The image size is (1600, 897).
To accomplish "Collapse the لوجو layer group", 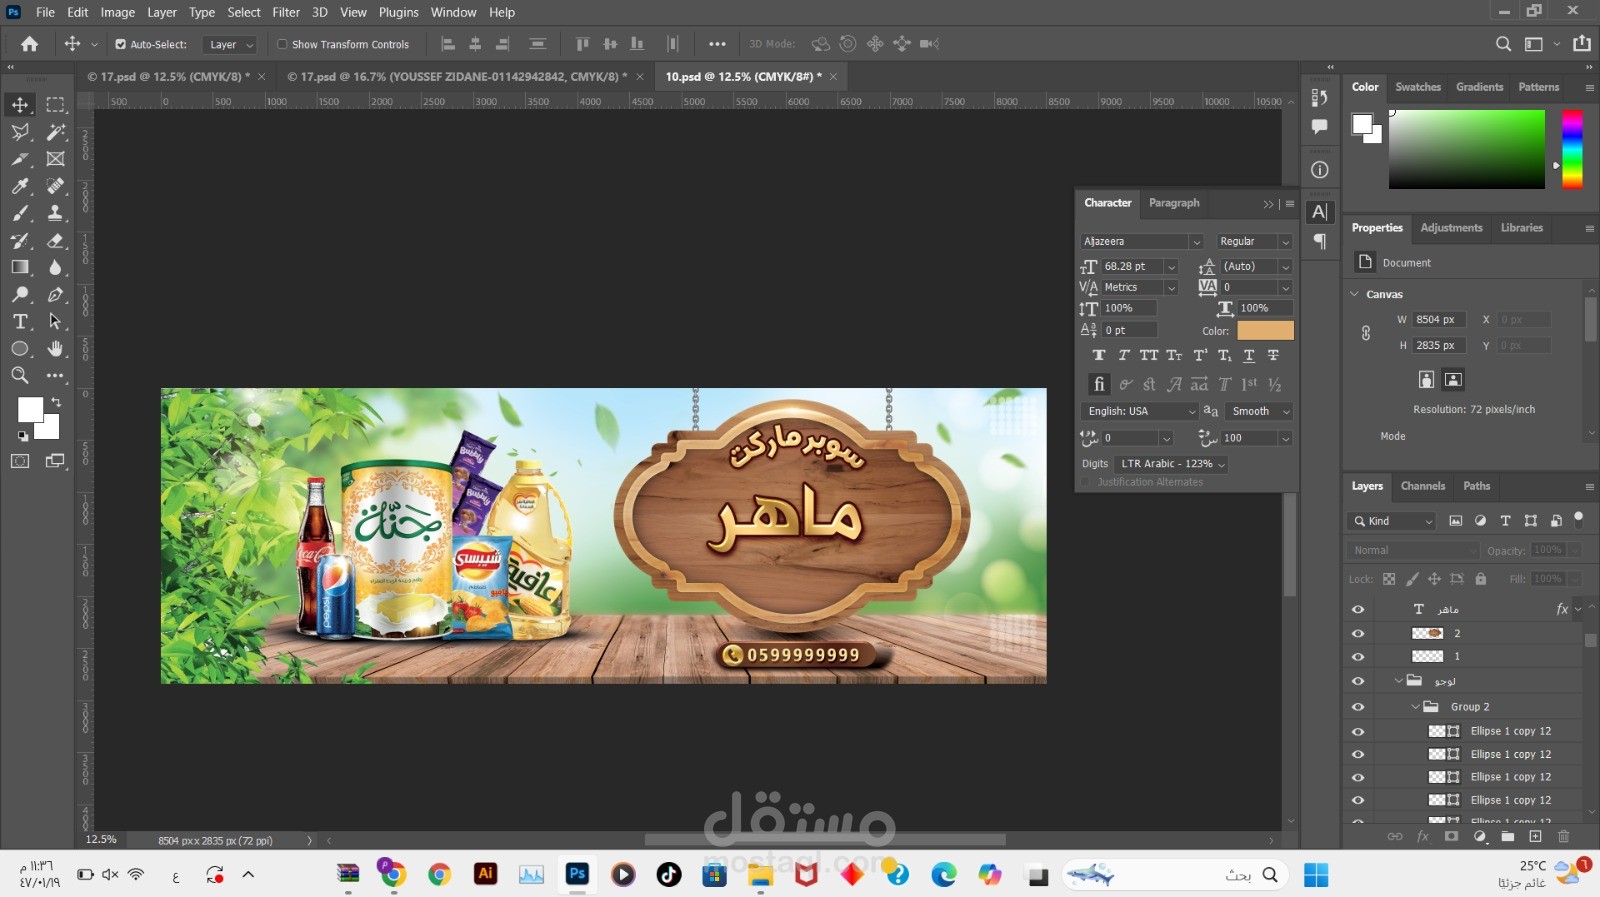I will coord(1399,680).
